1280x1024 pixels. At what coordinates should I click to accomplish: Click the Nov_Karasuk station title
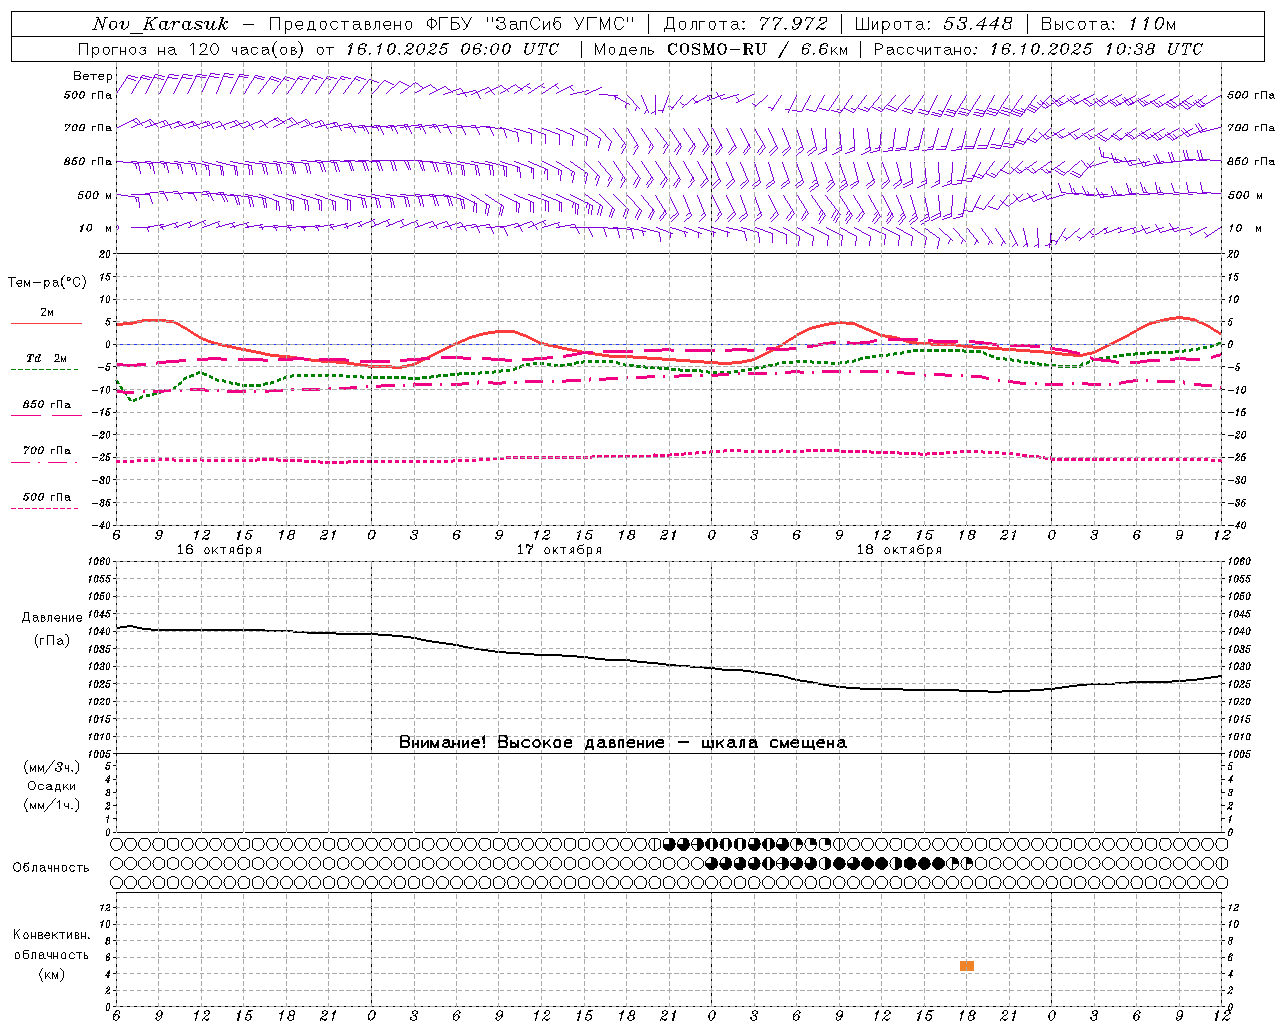click(x=161, y=24)
